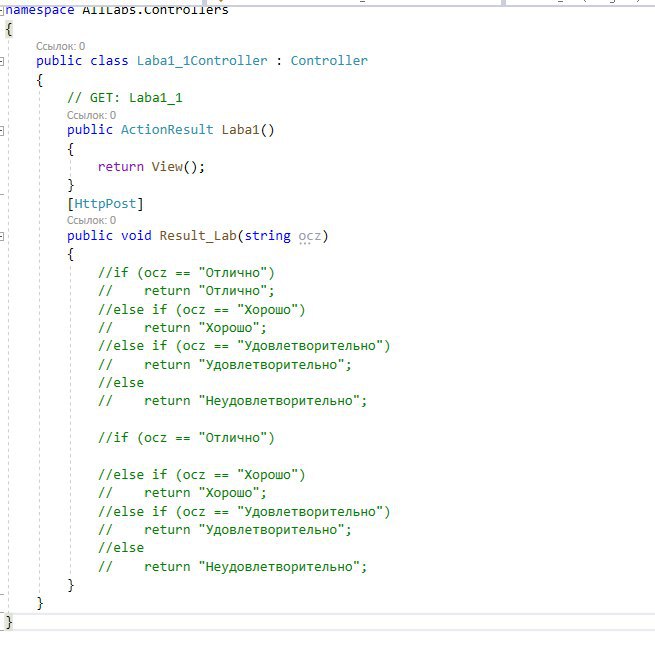Click the ActionResult return type

coord(167,130)
